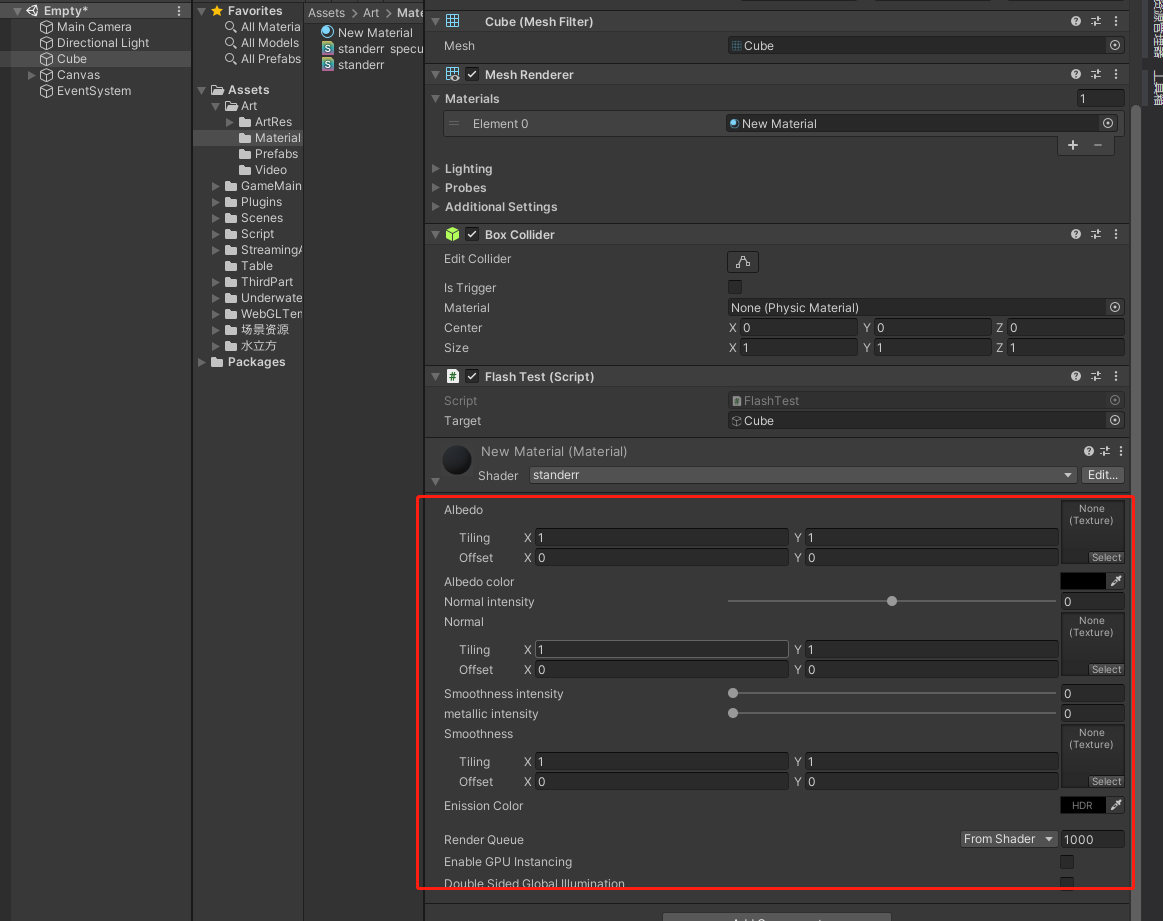Open Render Queue From Shader dropdown

pyautogui.click(x=1008, y=840)
